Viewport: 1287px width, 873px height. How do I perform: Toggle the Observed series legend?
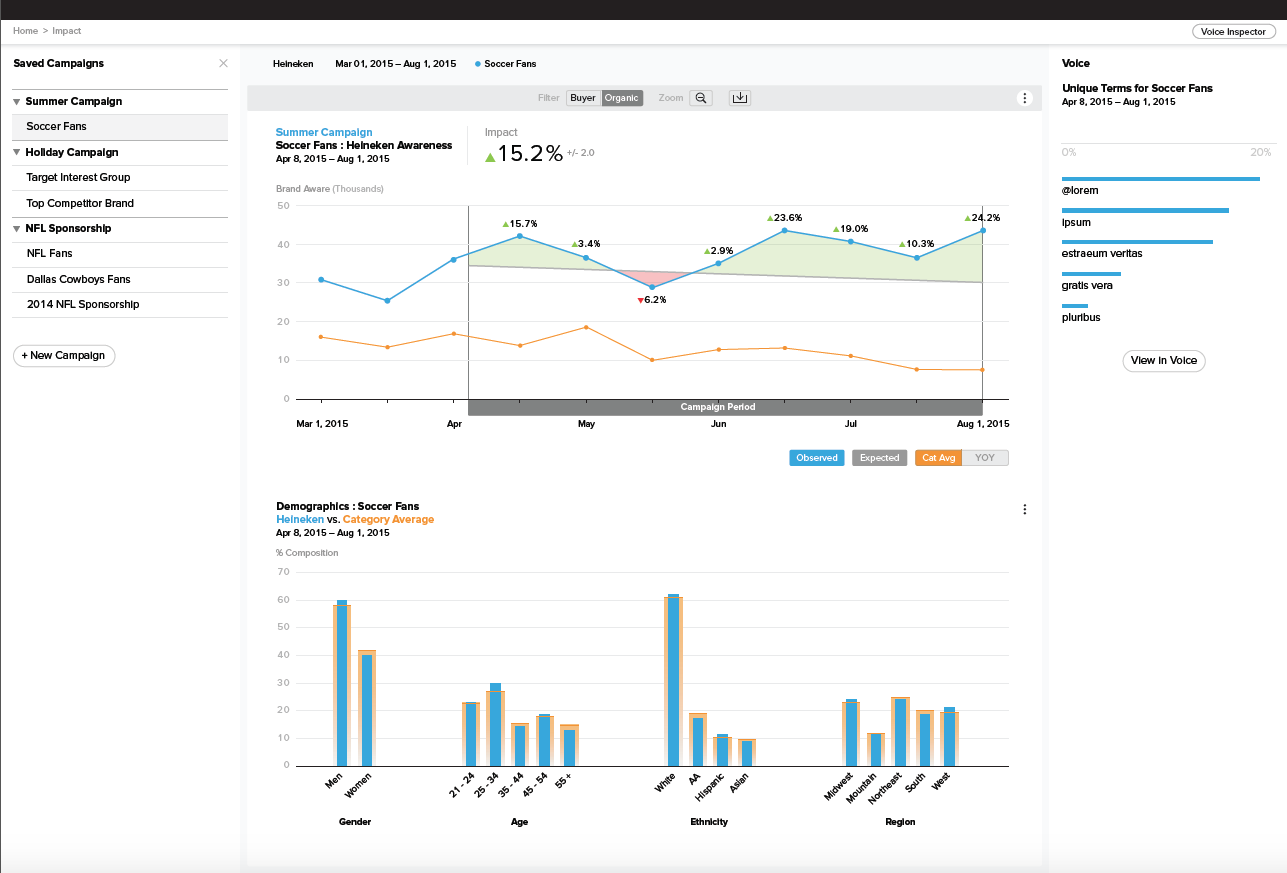coord(817,458)
